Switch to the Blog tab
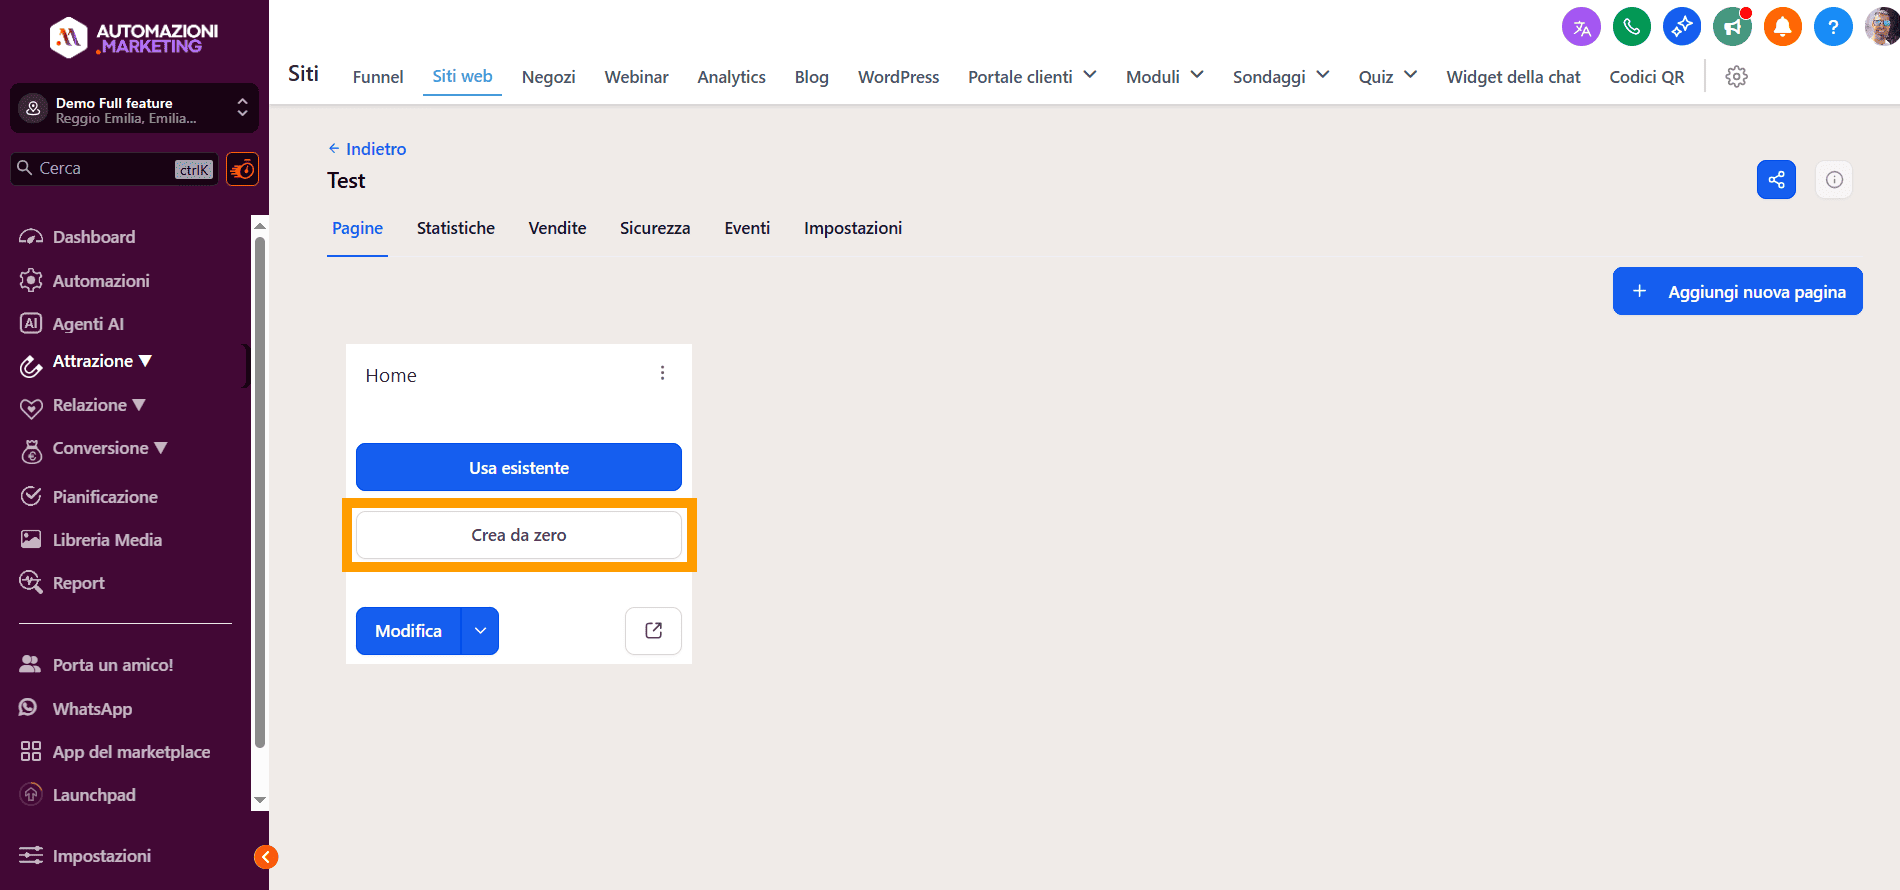The image size is (1900, 890). (812, 77)
